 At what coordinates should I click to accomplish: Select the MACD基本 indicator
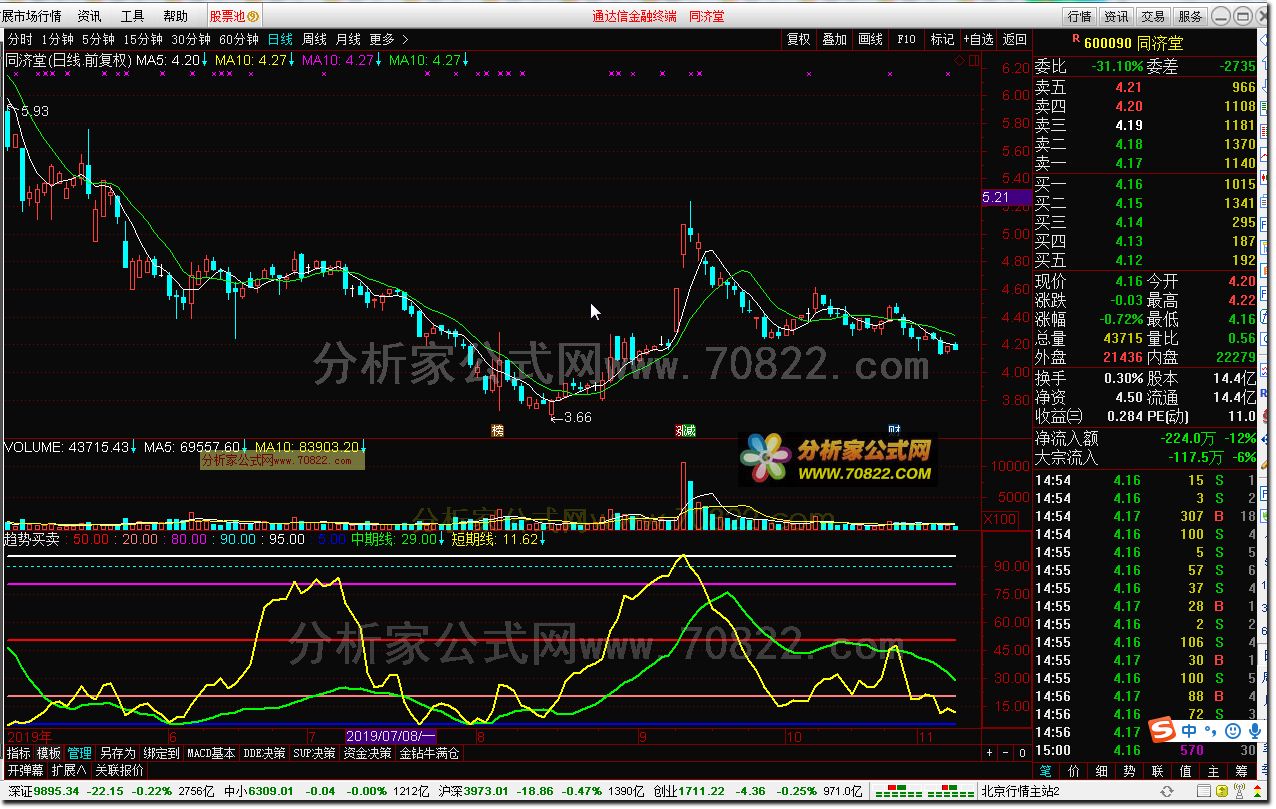coord(212,753)
